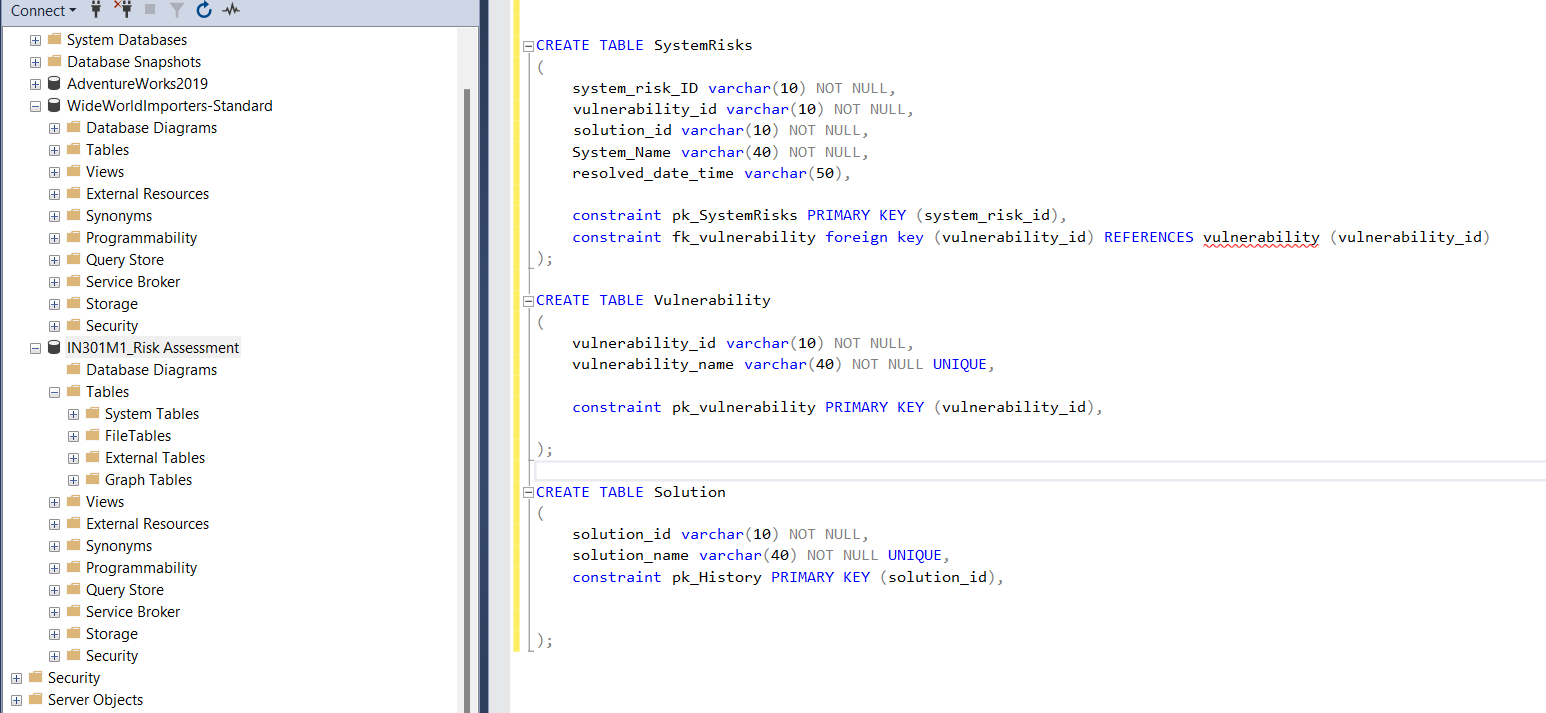The width and height of the screenshot is (1546, 713).
Task: Click the WideWorldImporters-Standard database icon
Action: point(53,105)
